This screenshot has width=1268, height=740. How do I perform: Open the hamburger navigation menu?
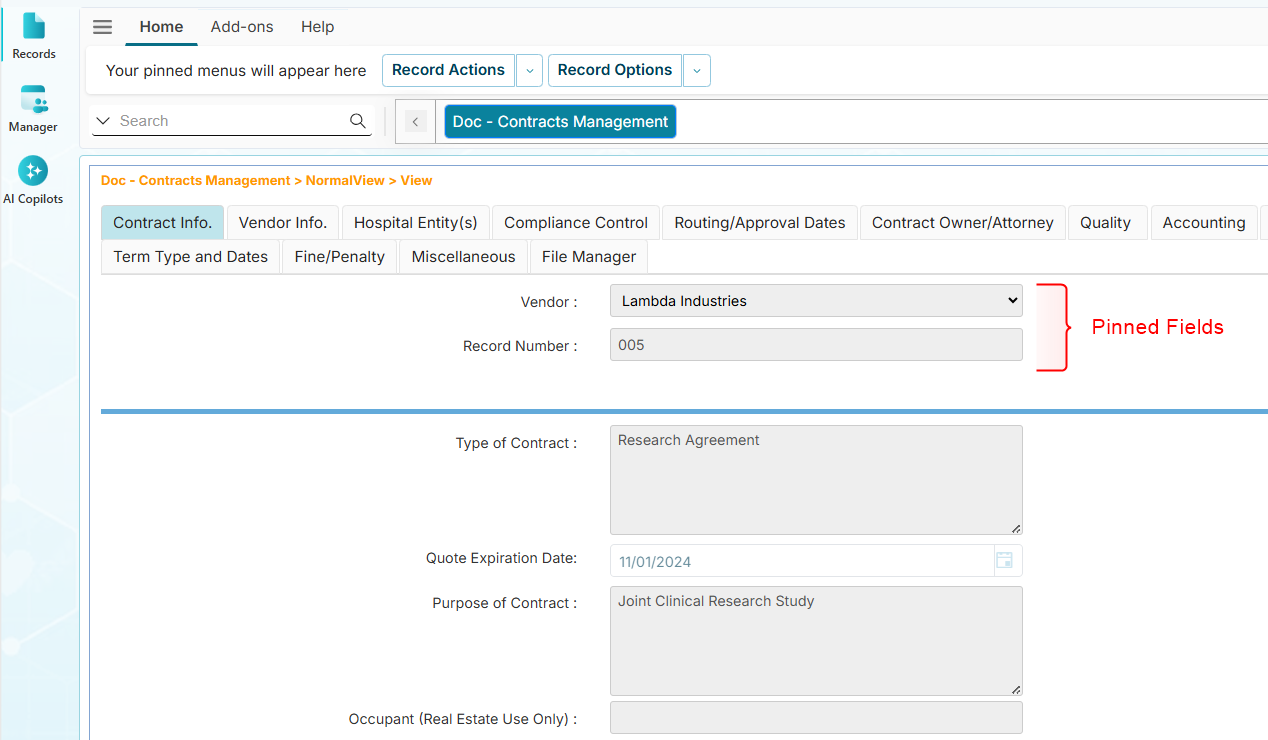[102, 27]
